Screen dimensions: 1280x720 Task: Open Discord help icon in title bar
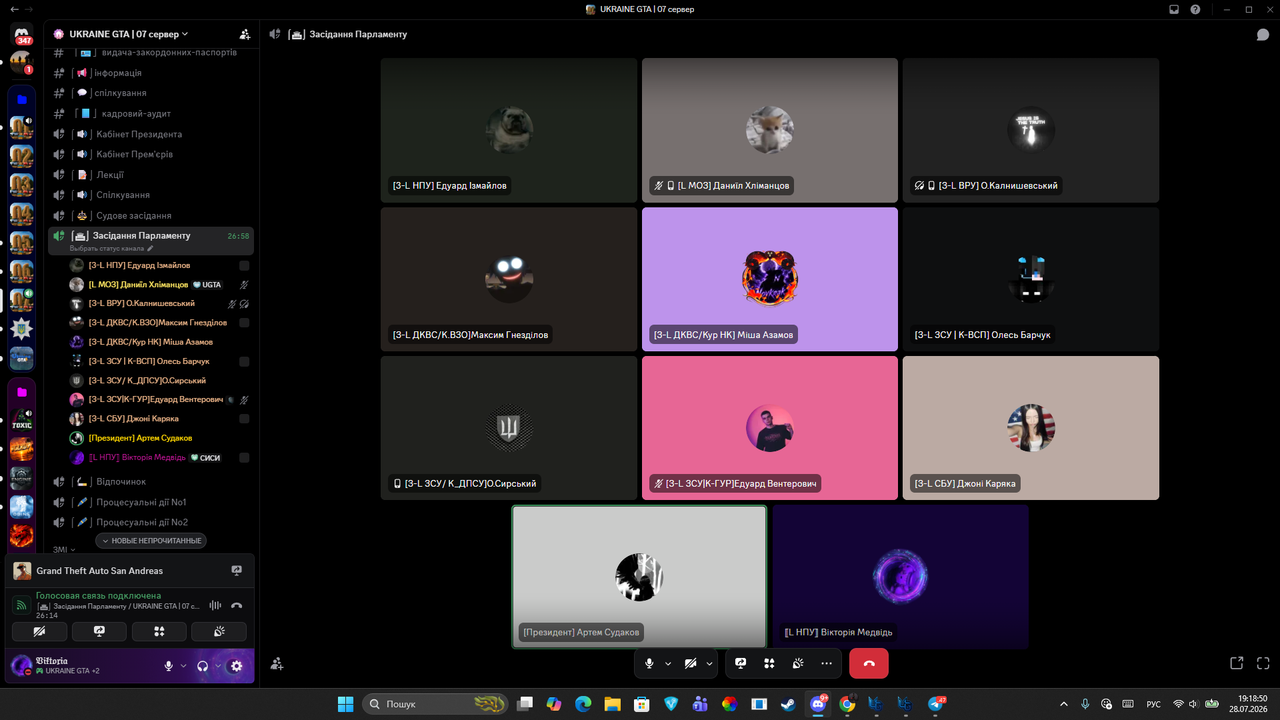(1196, 9)
